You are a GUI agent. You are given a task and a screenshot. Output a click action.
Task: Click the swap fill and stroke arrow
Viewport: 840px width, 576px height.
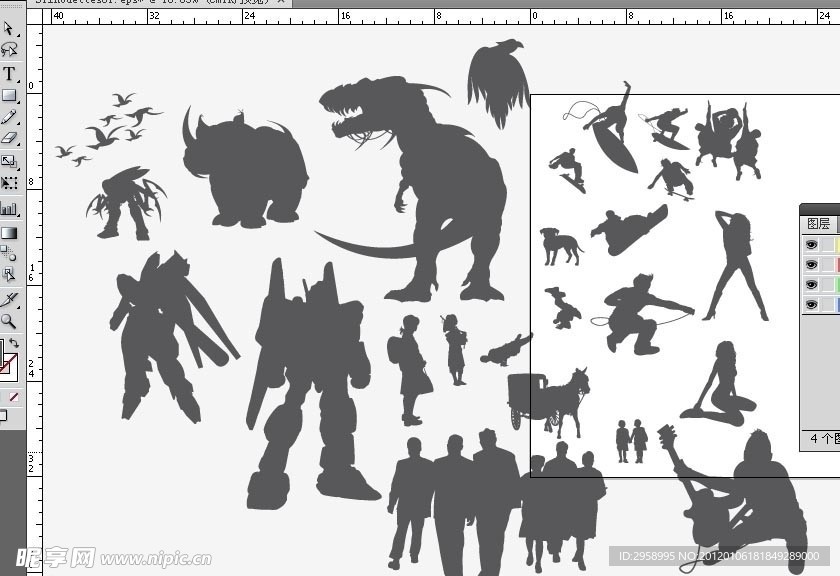(15, 344)
